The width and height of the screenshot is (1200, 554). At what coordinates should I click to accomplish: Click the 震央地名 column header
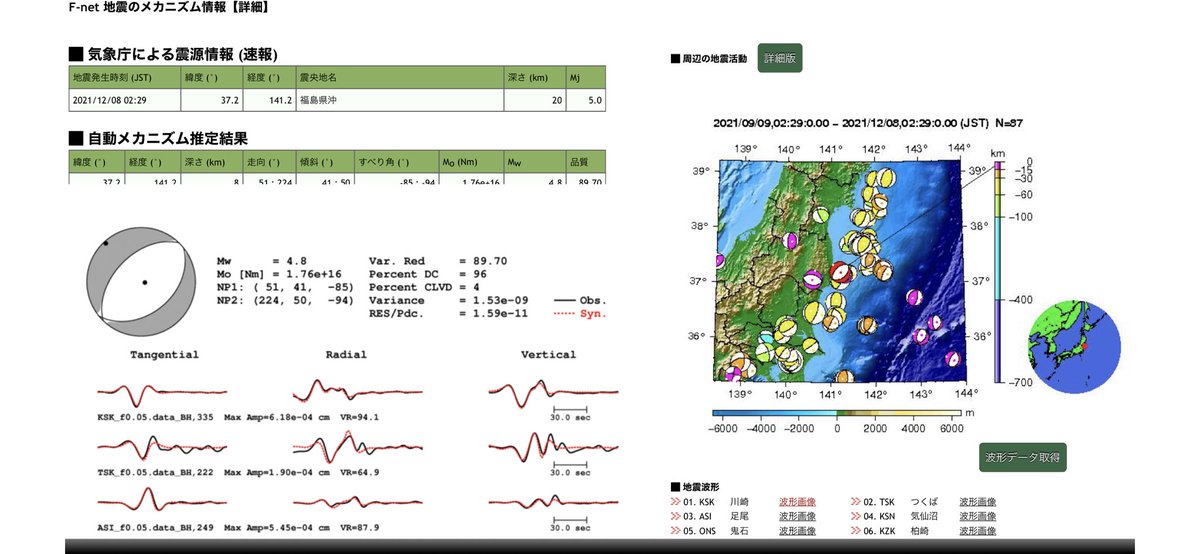click(x=398, y=77)
